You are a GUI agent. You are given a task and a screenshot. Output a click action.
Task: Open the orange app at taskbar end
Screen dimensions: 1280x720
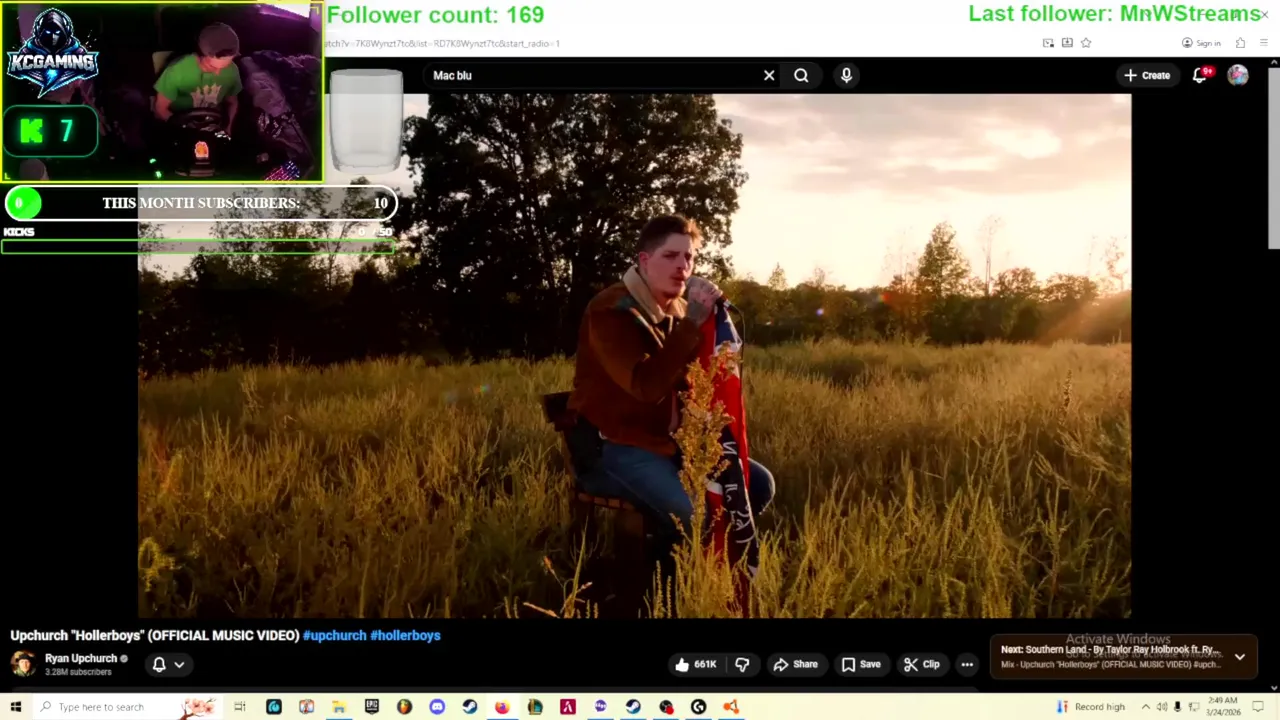click(731, 707)
